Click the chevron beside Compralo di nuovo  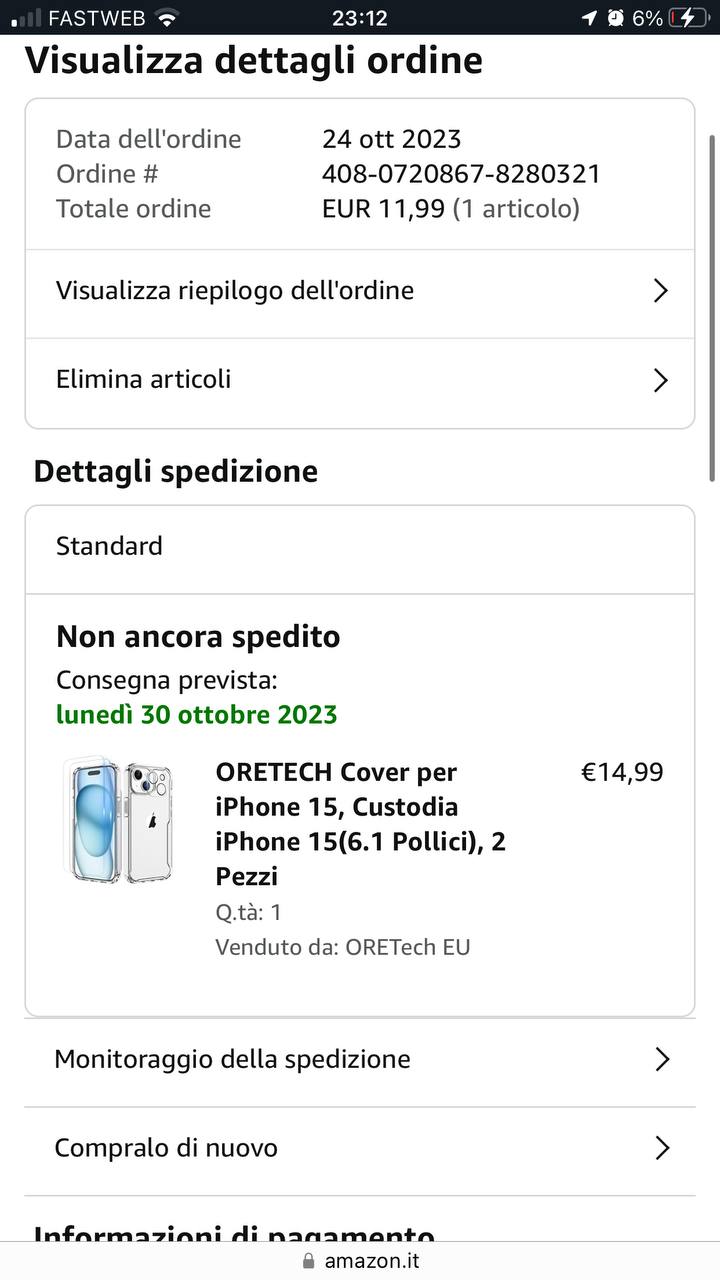pos(661,1148)
